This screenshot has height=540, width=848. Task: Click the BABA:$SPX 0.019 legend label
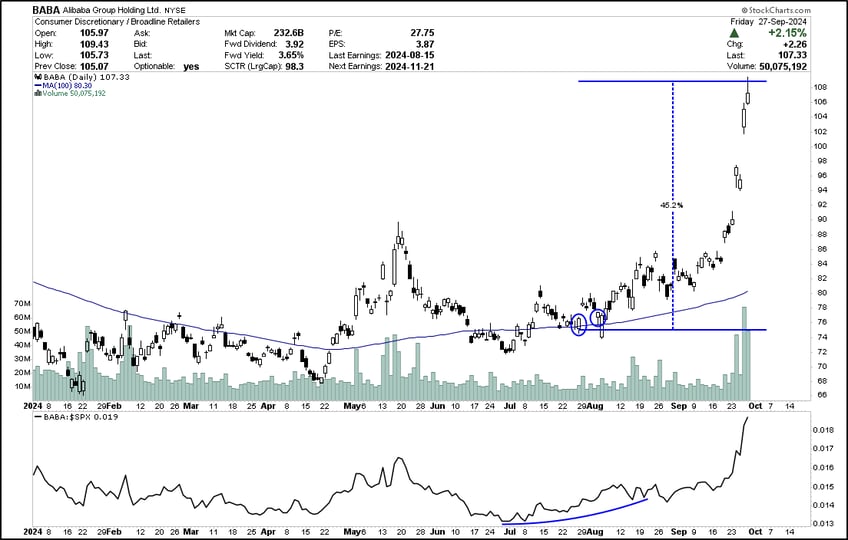[x=81, y=417]
